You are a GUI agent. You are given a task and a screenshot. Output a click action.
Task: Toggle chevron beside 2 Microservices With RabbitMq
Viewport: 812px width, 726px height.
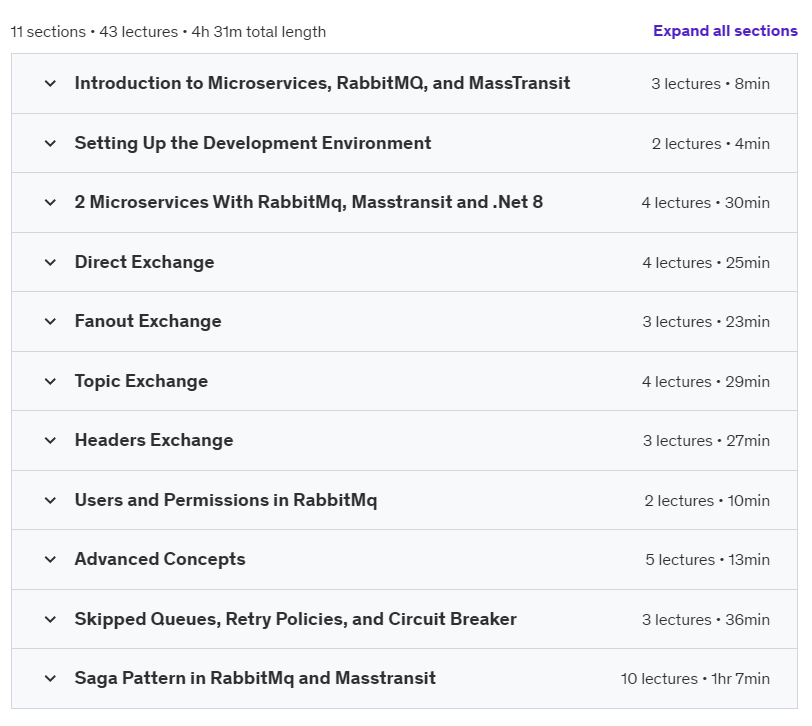(x=50, y=202)
